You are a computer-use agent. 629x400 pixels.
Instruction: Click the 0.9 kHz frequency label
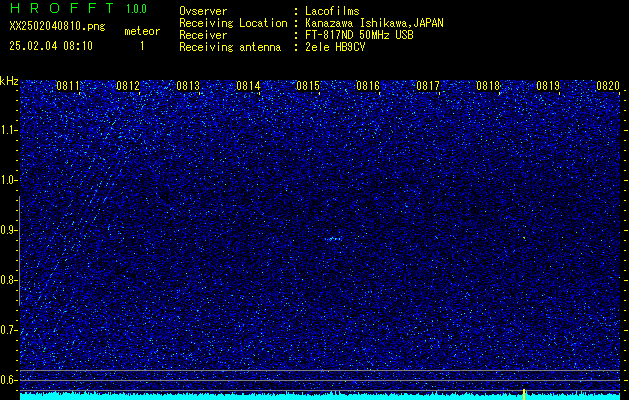tap(9, 230)
